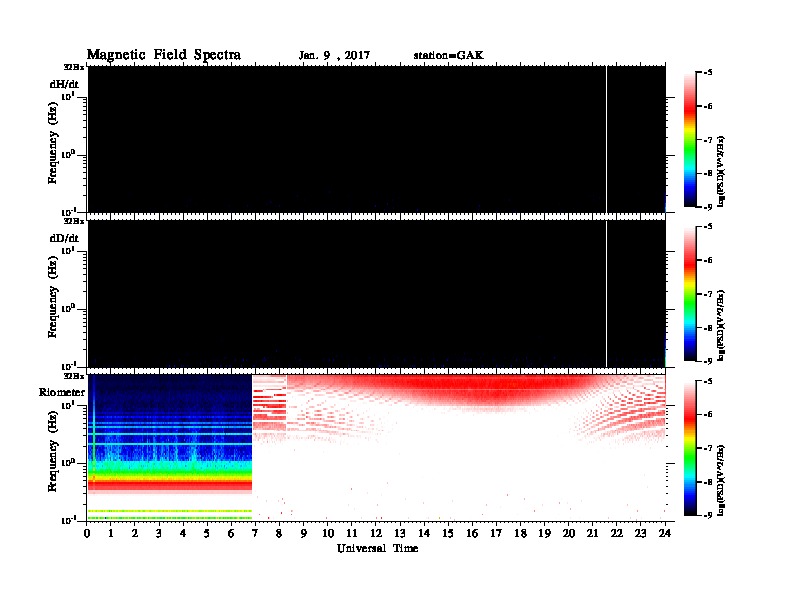The height and width of the screenshot is (612, 792).
Task: Click the "-8" value on the middle colorbar
Action: (x=707, y=328)
